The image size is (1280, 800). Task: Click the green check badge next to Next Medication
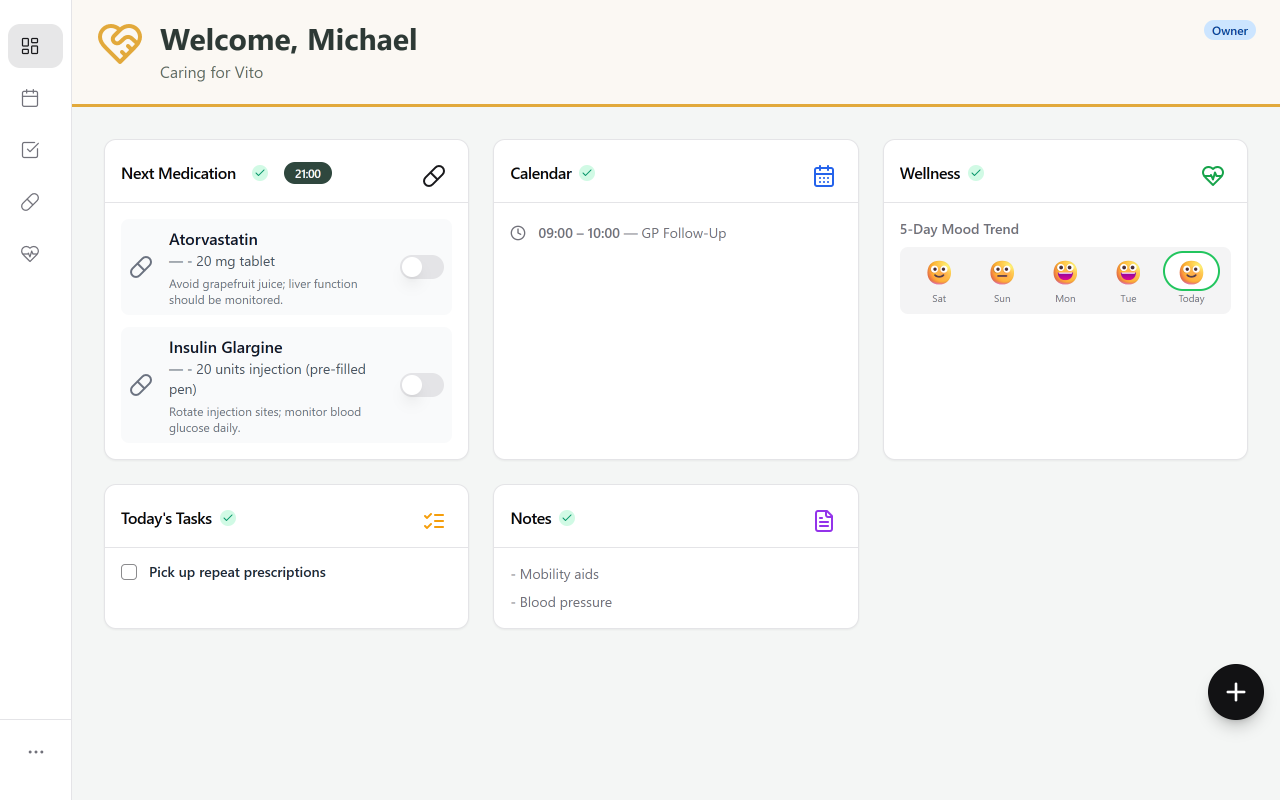click(x=260, y=173)
